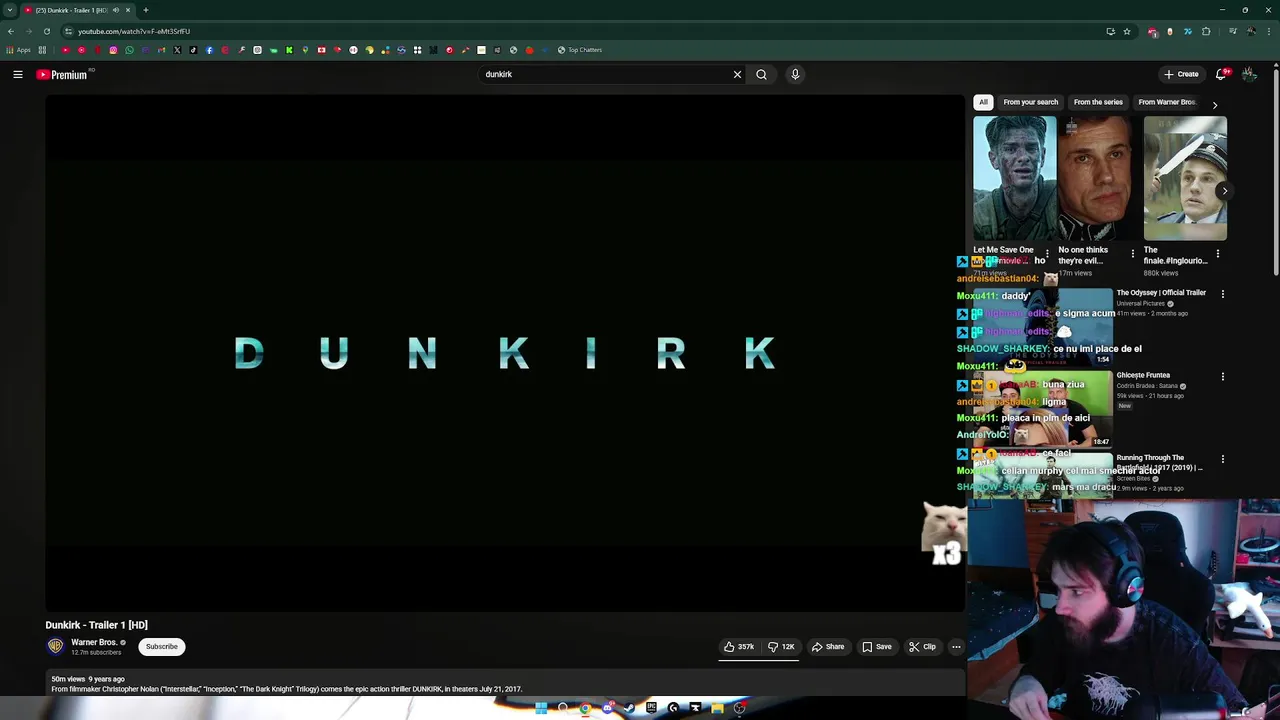
Task: Open The Odyssey Official Trailer title
Action: (1161, 293)
